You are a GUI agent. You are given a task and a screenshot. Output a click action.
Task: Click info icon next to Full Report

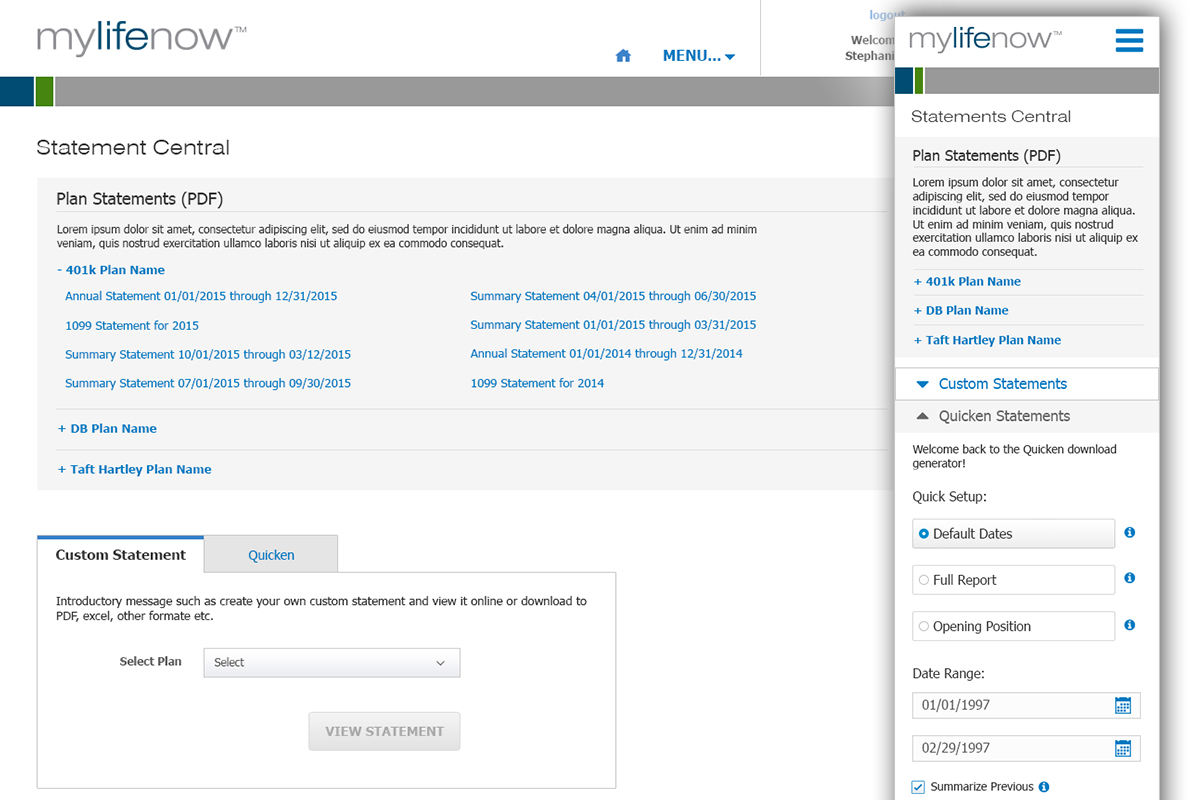click(1129, 579)
